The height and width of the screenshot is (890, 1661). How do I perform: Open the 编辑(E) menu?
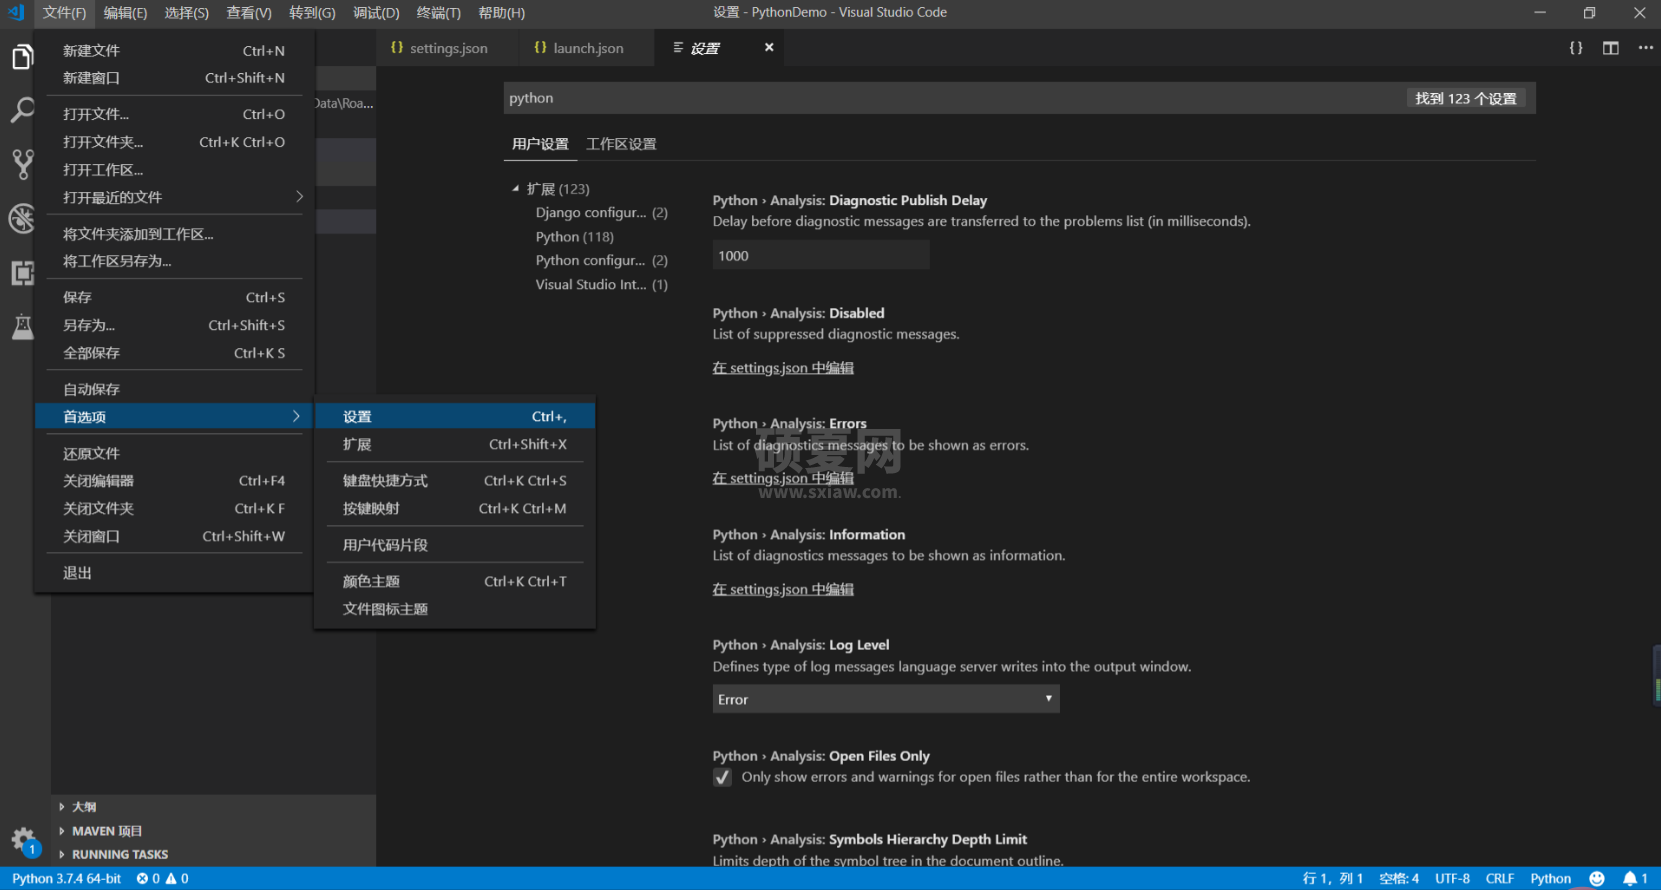coord(125,13)
